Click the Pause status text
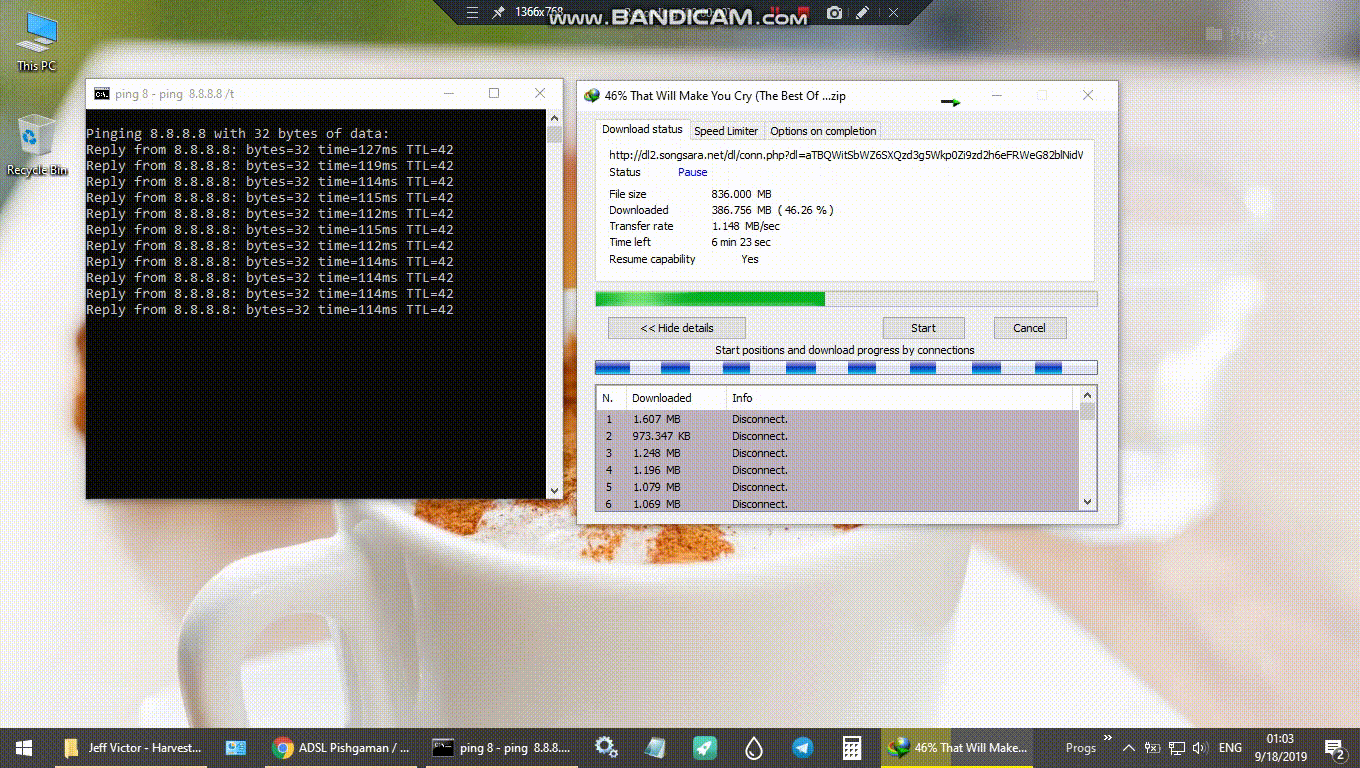The height and width of the screenshot is (768, 1360). [692, 172]
